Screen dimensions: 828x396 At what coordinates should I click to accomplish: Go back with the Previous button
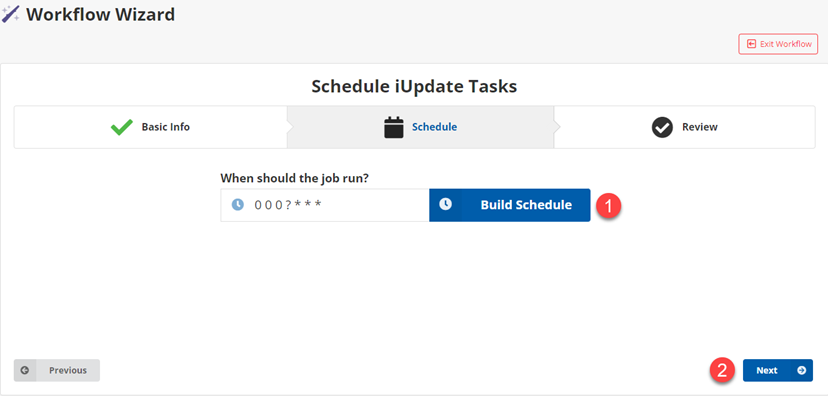(x=57, y=371)
